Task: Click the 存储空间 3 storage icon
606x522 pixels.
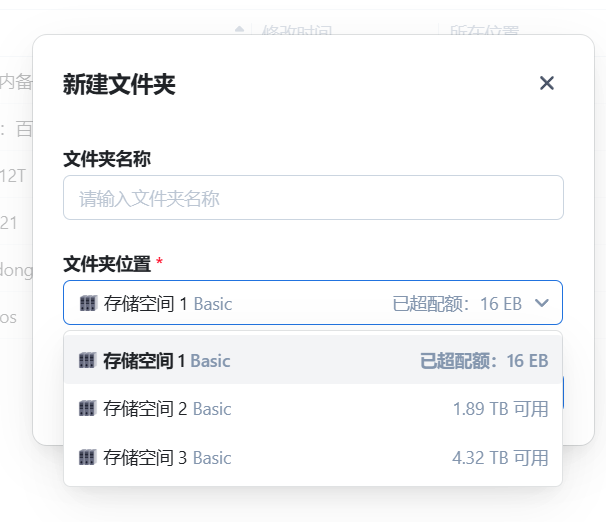Action: [x=87, y=457]
